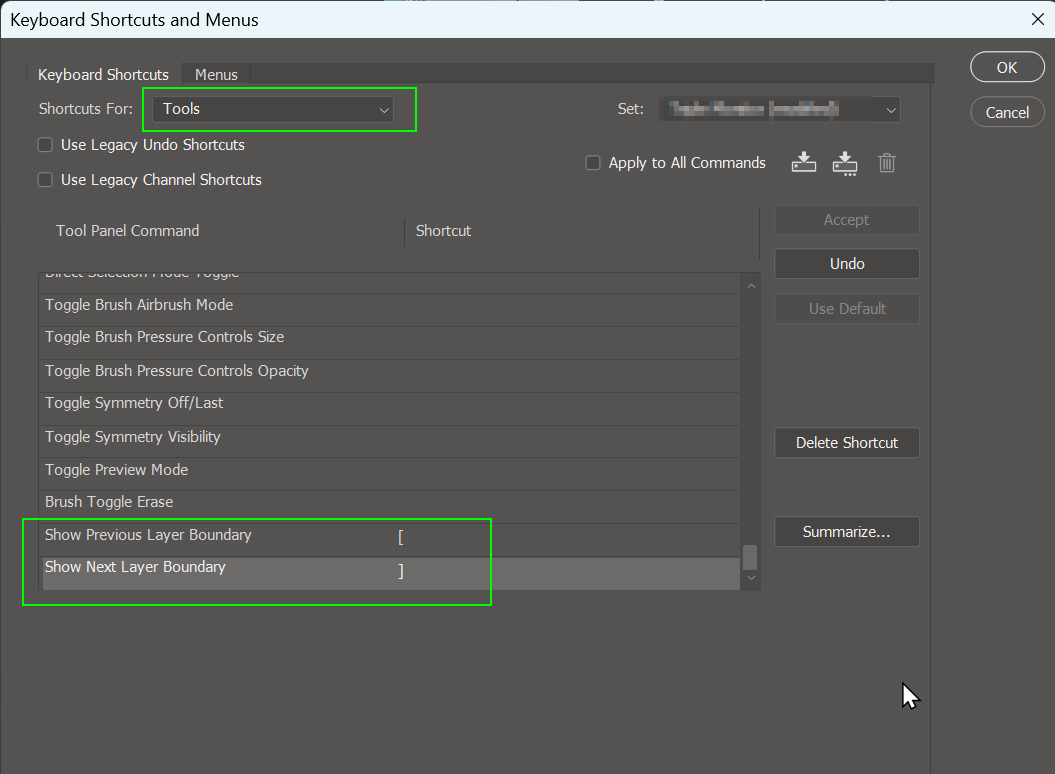
Task: Click the OK button
Action: [1007, 67]
